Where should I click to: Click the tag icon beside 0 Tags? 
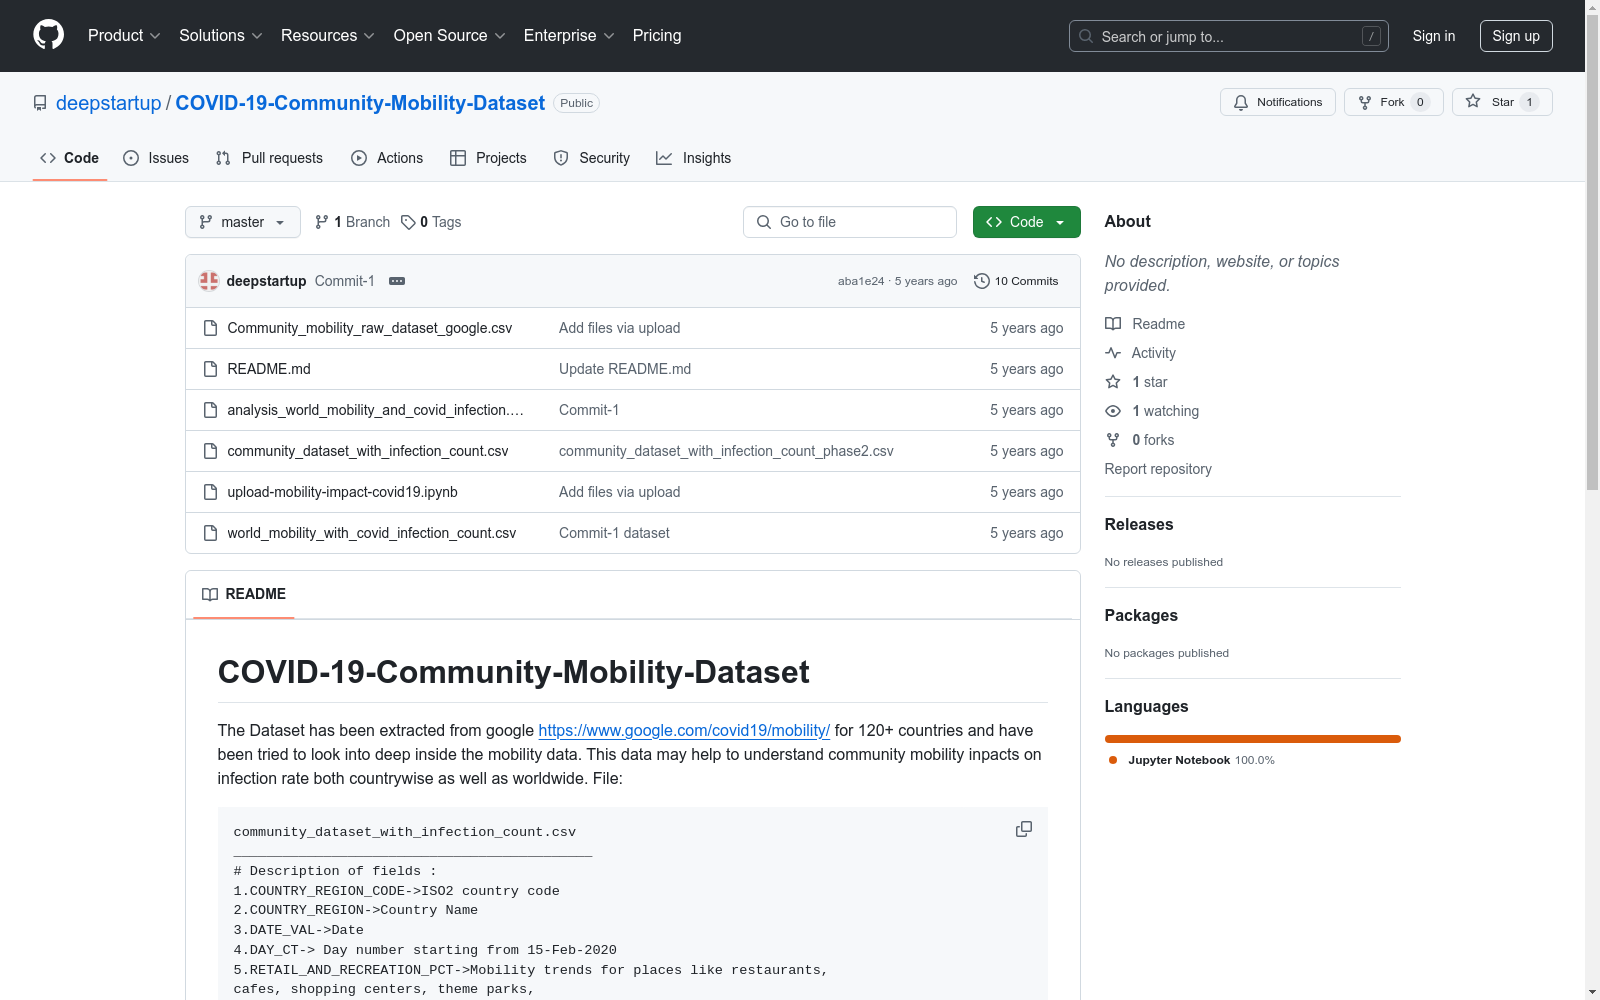408,222
